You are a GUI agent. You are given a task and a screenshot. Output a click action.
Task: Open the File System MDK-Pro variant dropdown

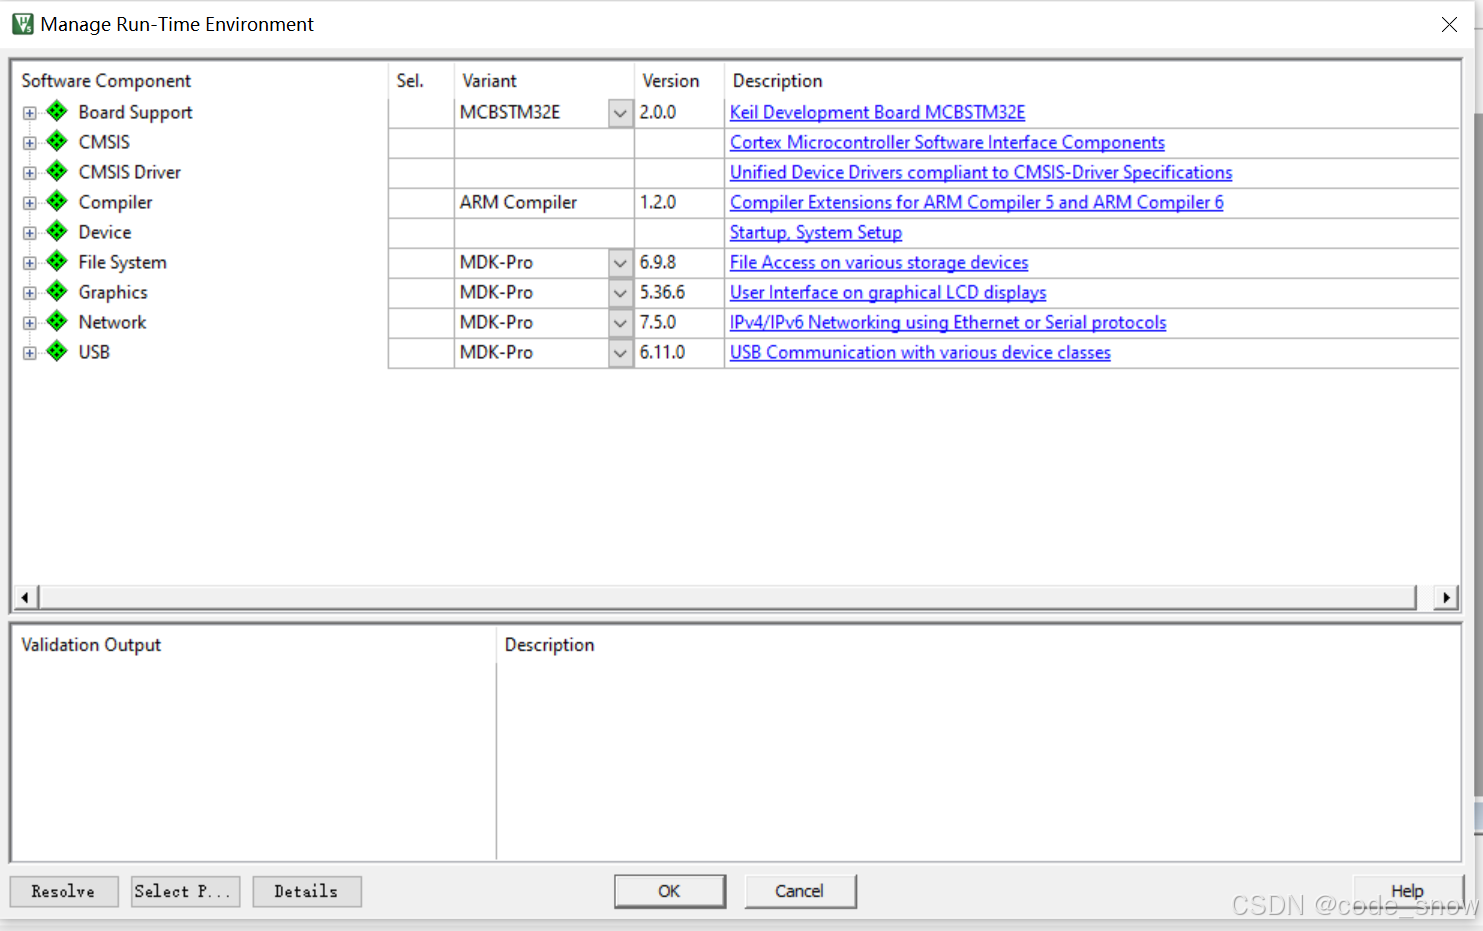(620, 263)
